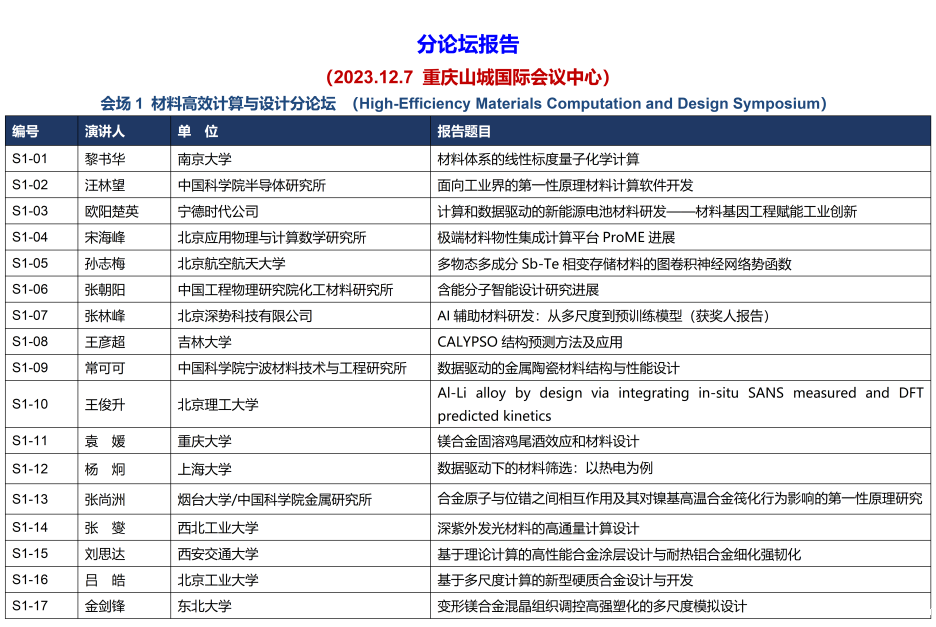Screen dimensions: 936x627
Task: Click the blue title 分论坛报告
Action: pyautogui.click(x=468, y=44)
